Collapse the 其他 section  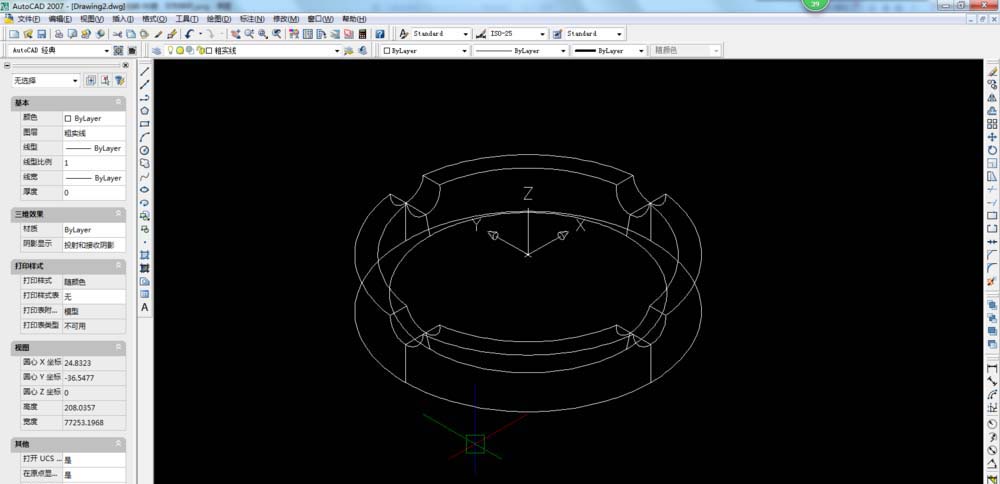point(119,443)
